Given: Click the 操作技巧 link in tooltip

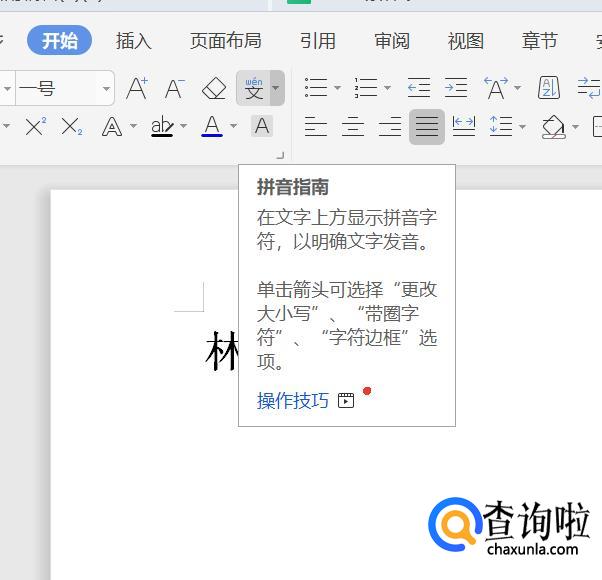Looking at the screenshot, I should pyautogui.click(x=293, y=401).
